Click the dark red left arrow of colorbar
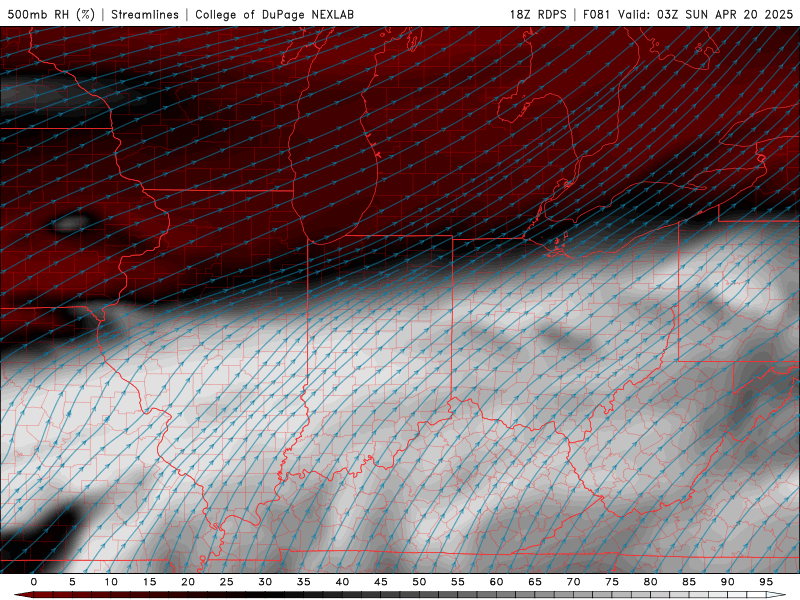This screenshot has height=600, width=800. [23, 595]
